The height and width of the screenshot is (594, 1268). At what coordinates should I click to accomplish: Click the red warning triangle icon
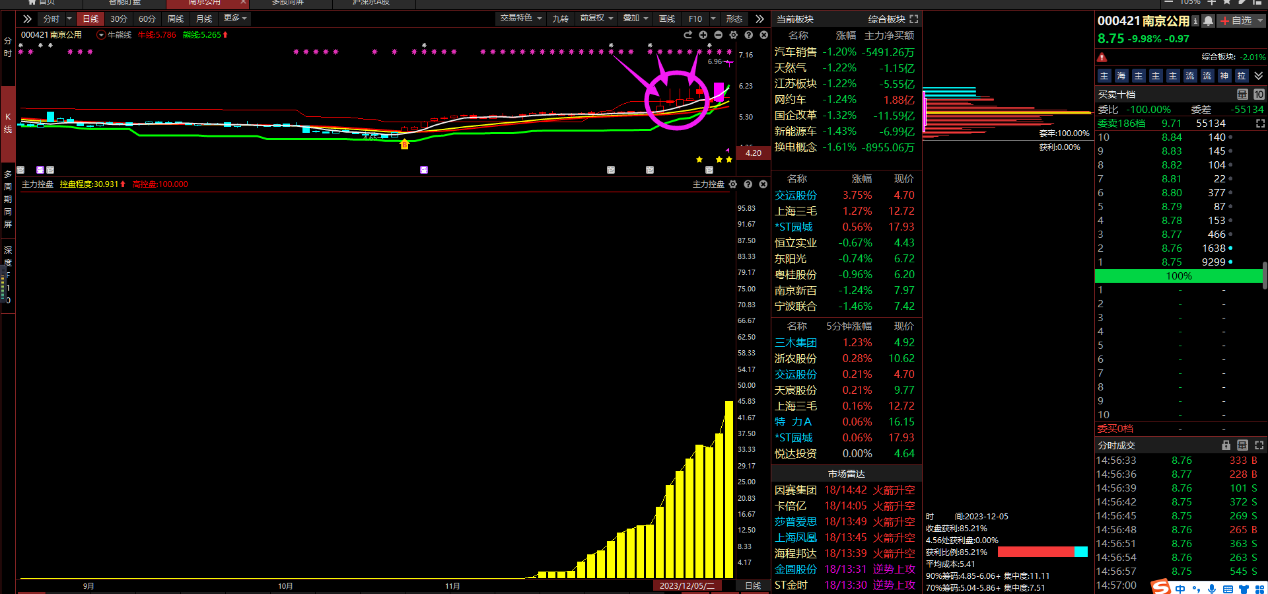[1103, 57]
